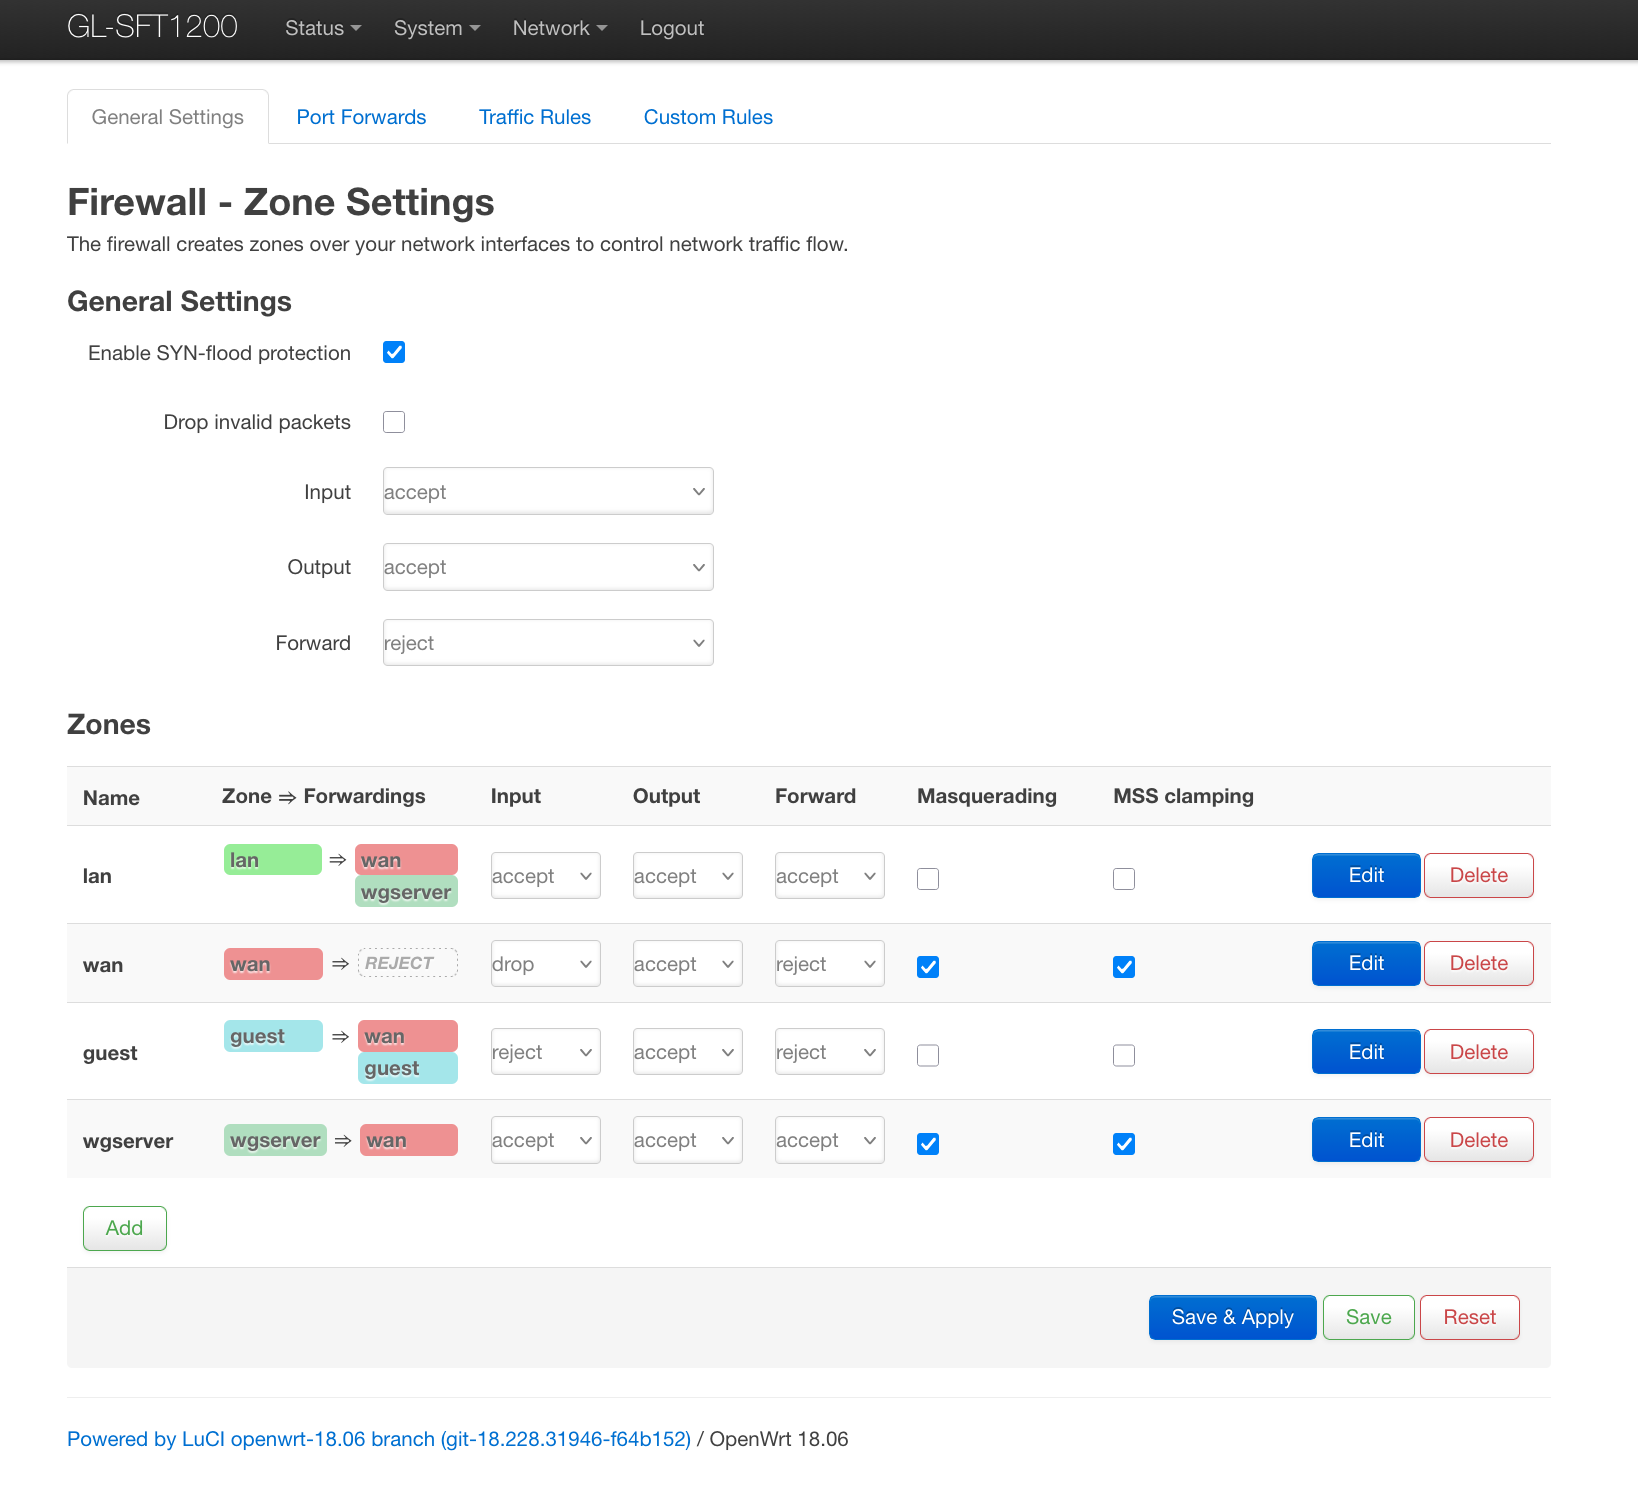Click the blue guest zone badge

[272, 1036]
